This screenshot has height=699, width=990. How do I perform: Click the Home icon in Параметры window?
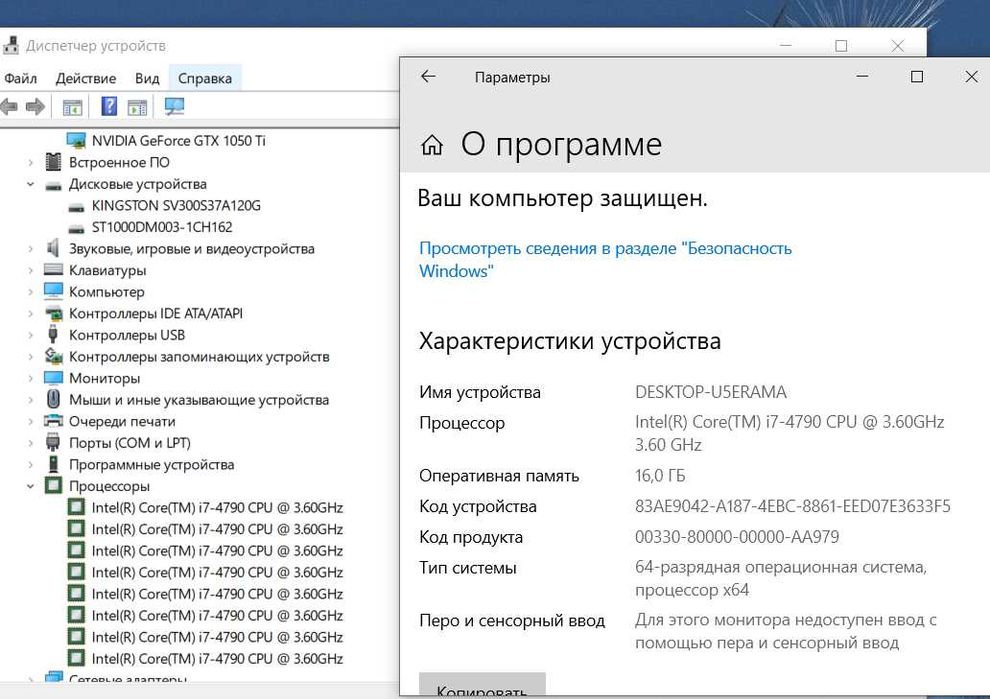click(x=432, y=145)
